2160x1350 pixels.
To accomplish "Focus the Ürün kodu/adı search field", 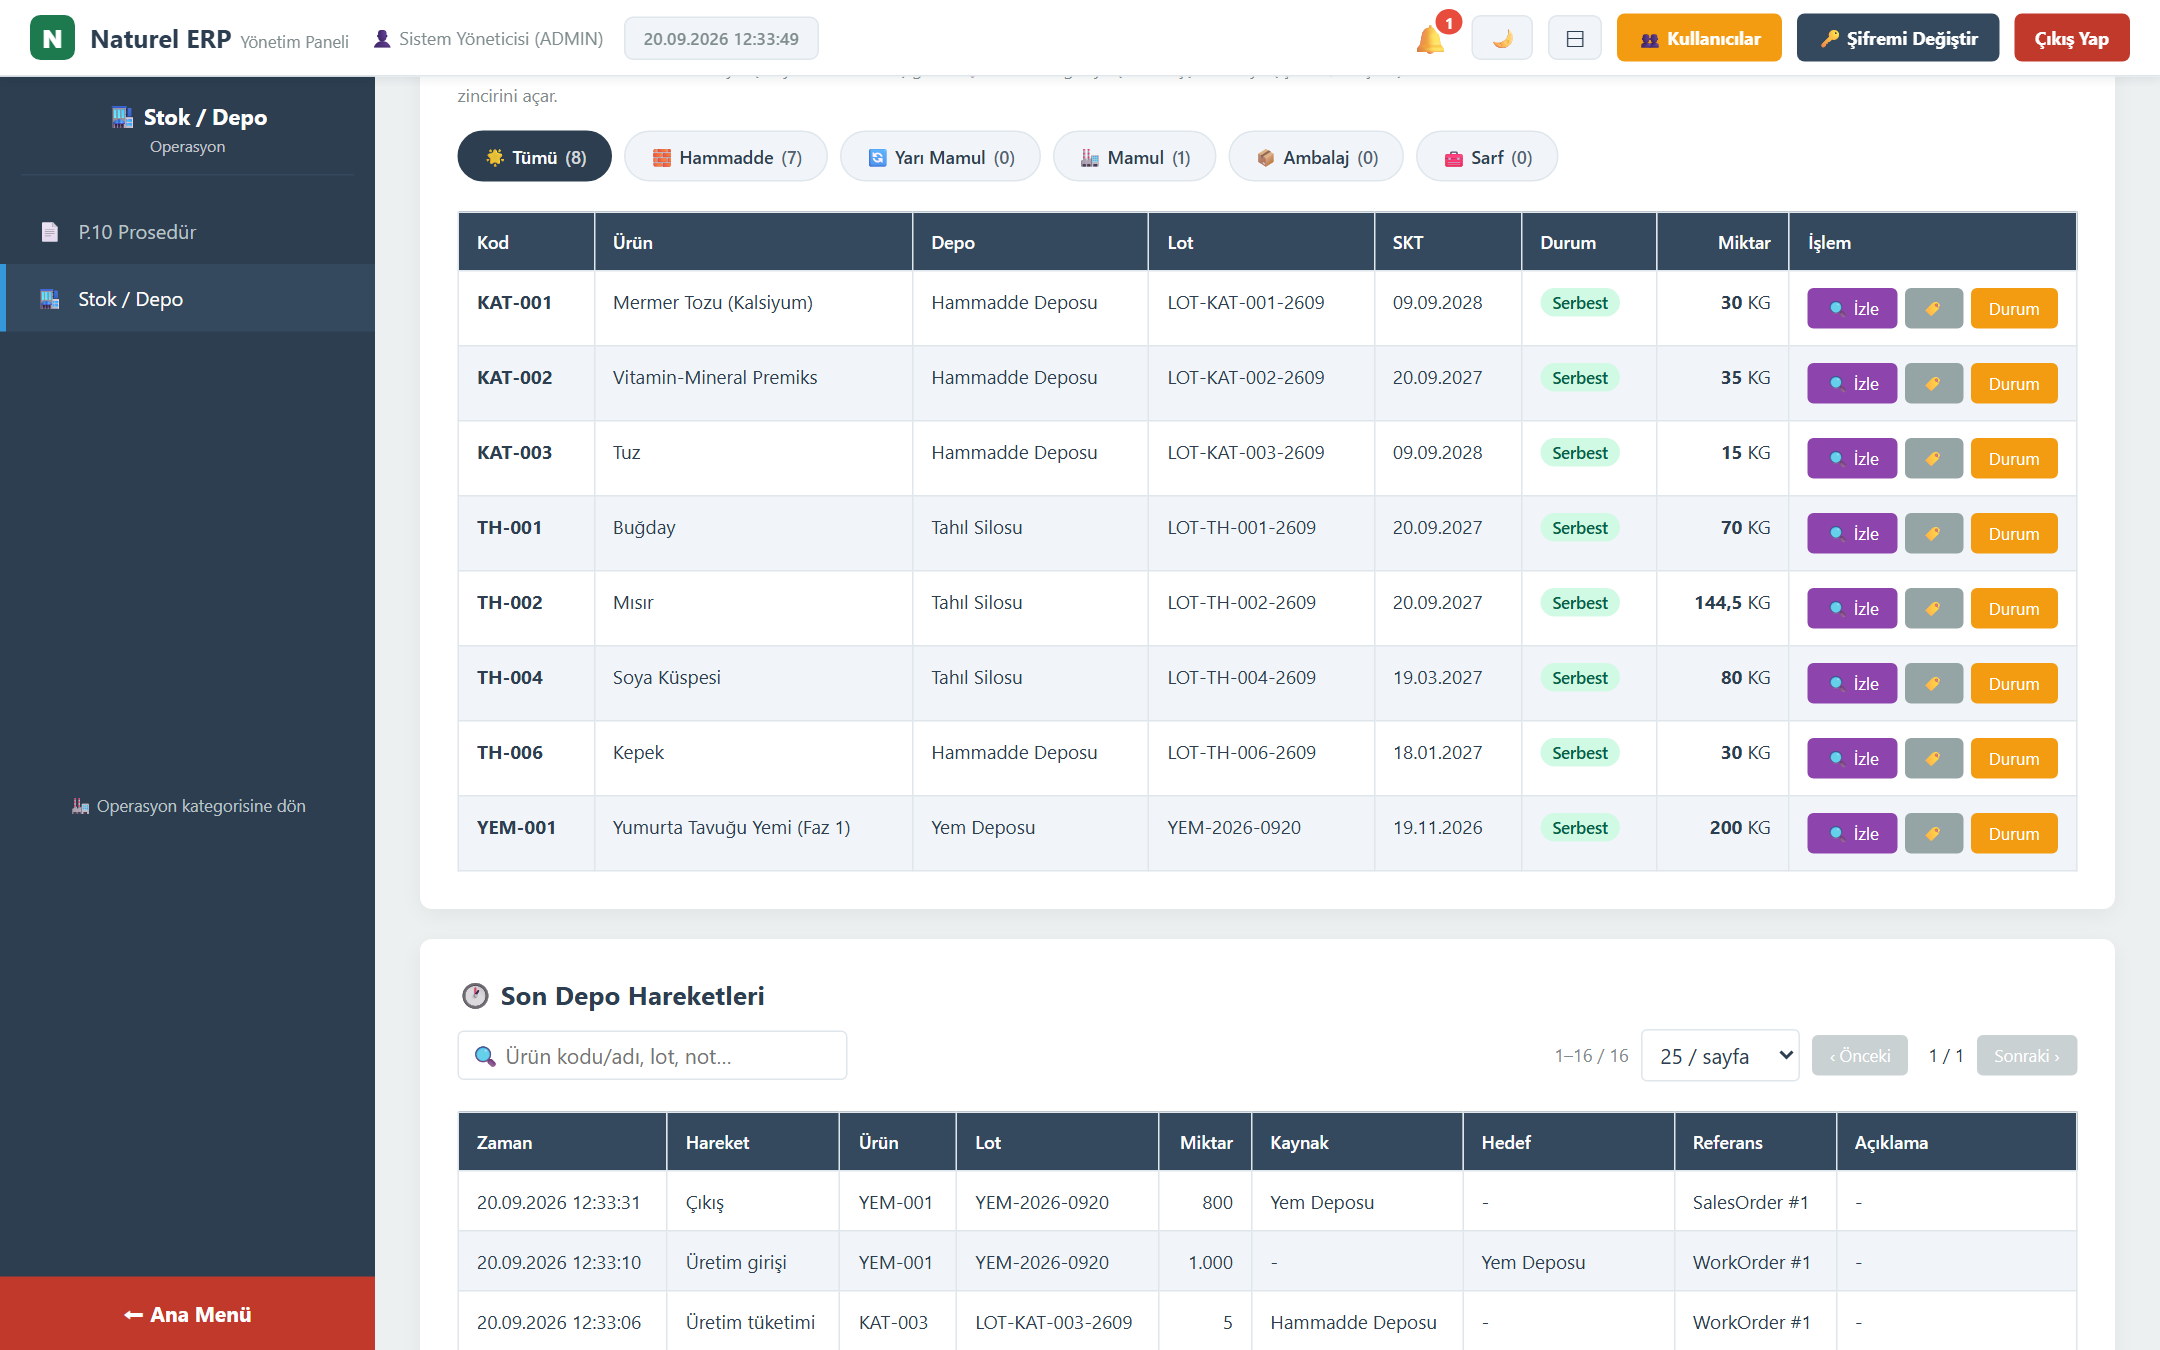I will click(x=652, y=1056).
